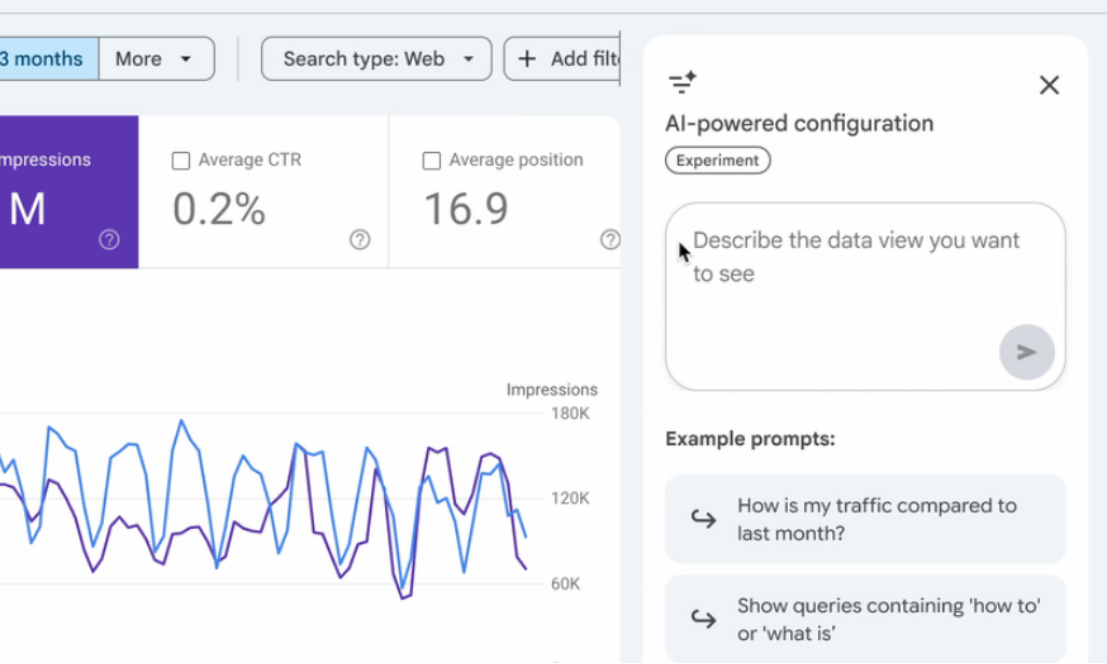
Task: Close the AI-powered configuration panel
Action: click(x=1048, y=85)
